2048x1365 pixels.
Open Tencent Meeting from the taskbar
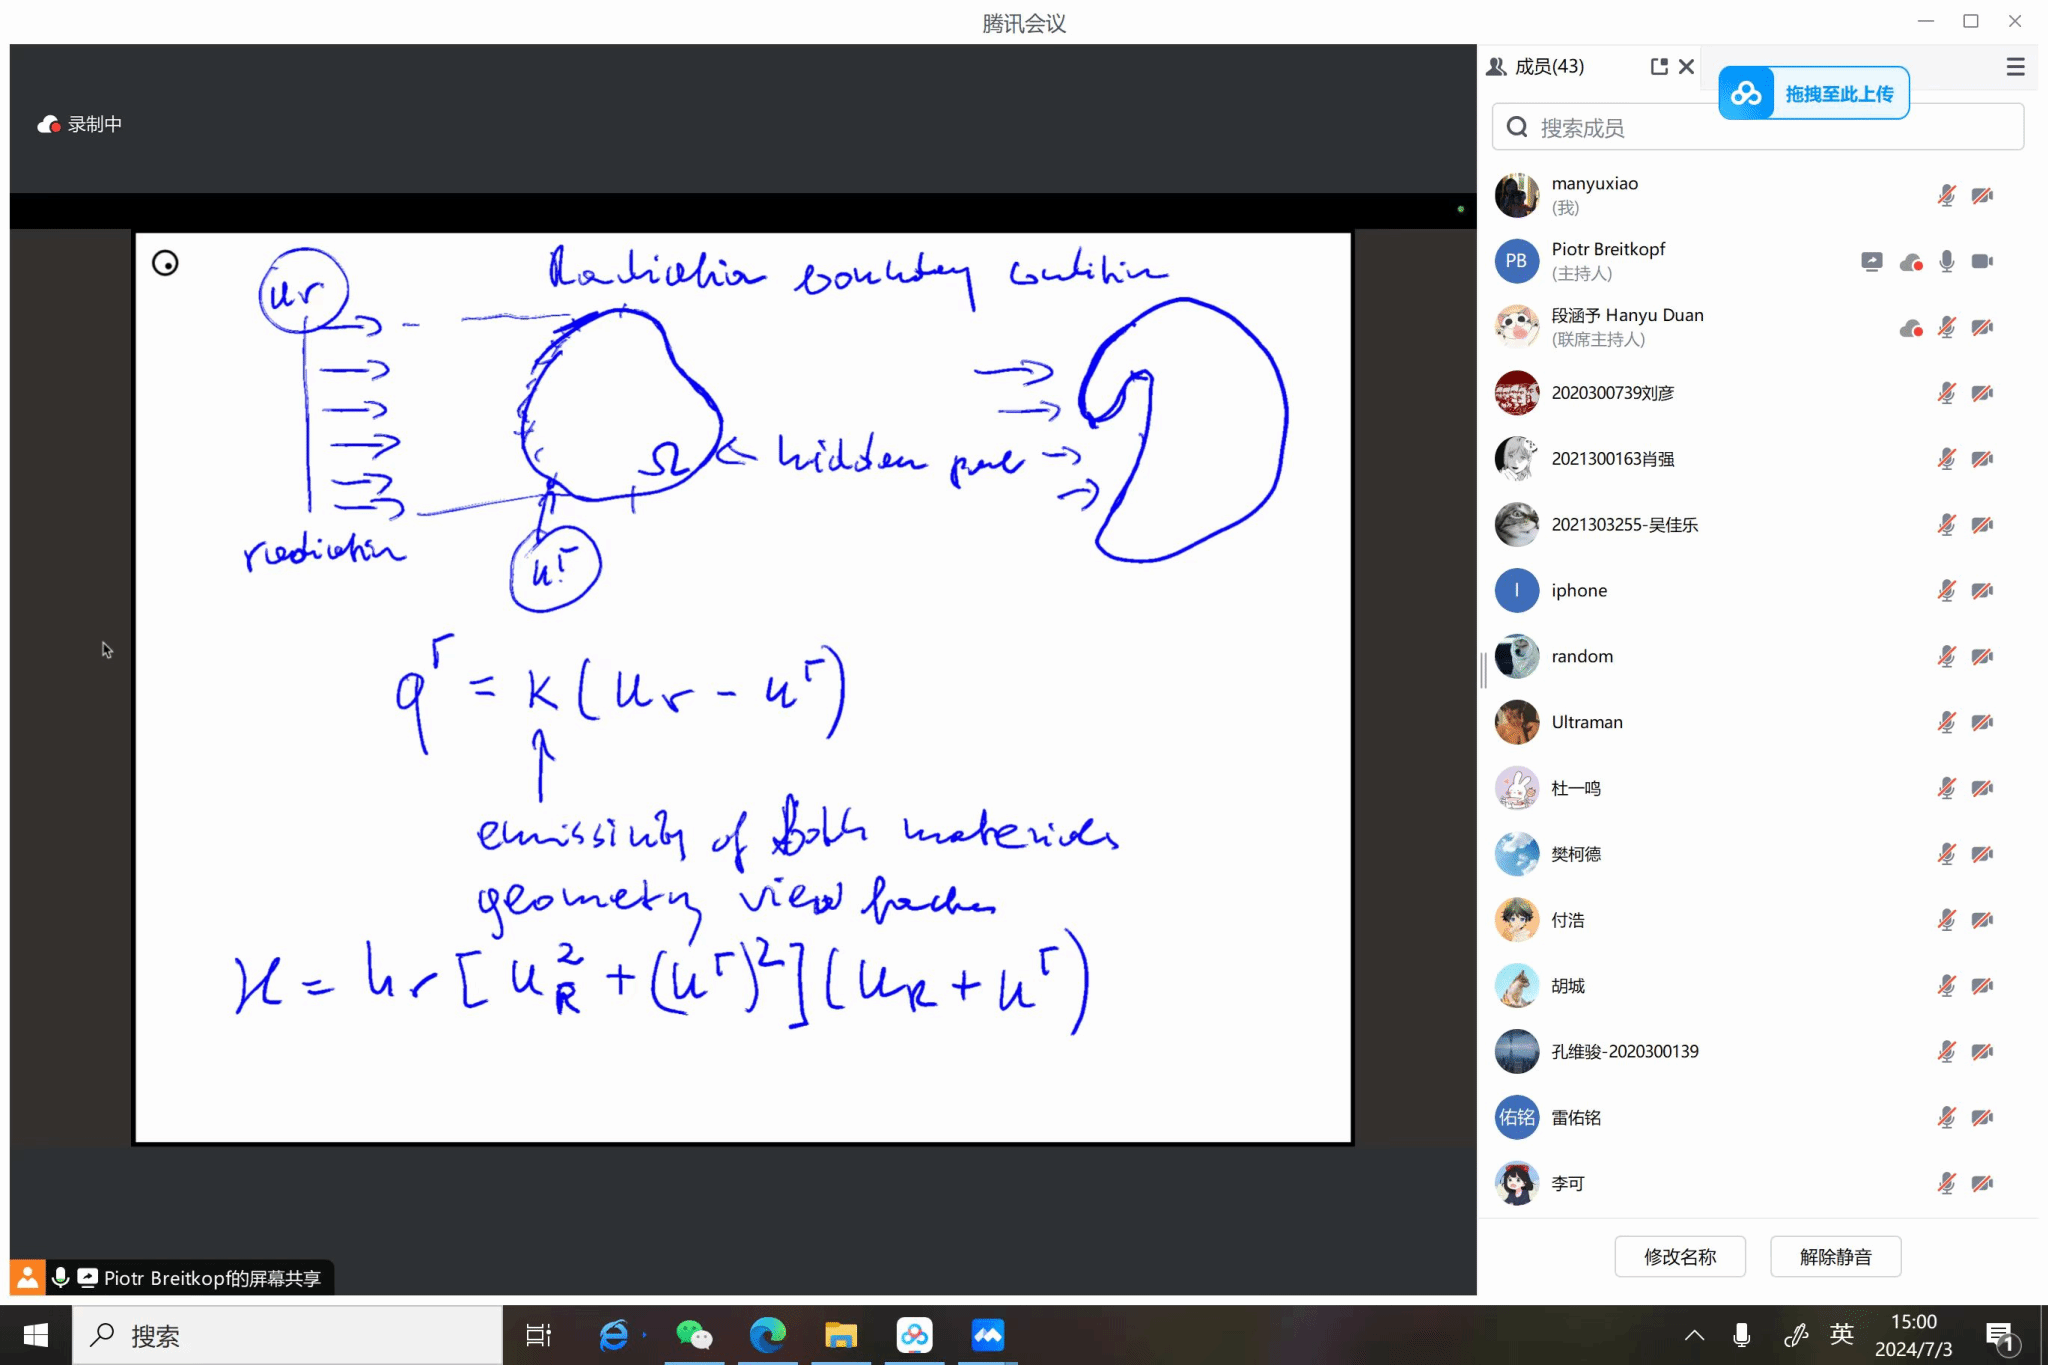pos(988,1335)
